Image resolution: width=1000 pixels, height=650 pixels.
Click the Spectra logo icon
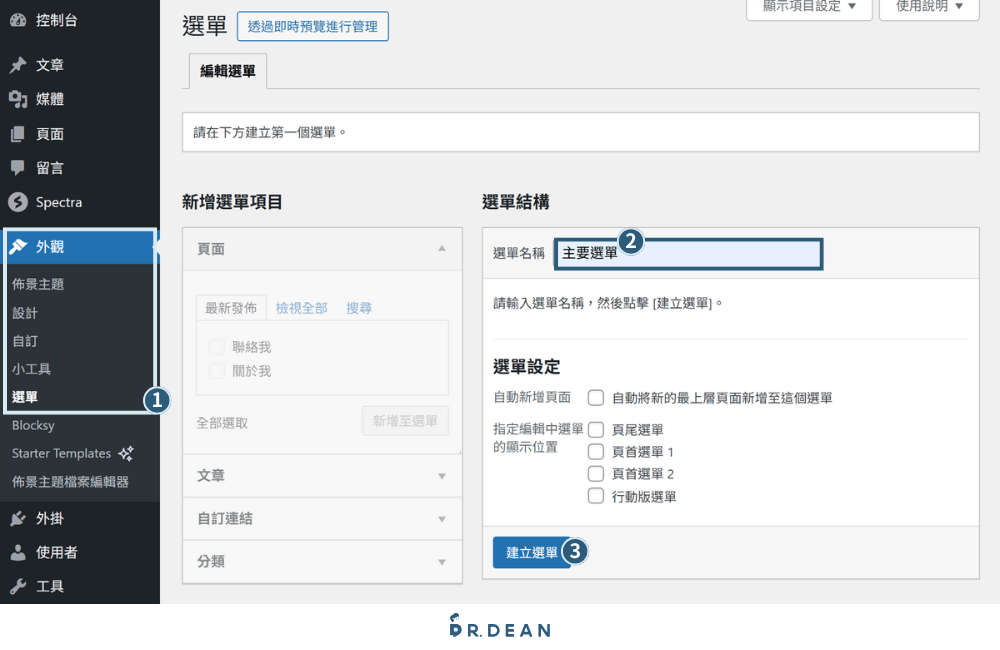(x=18, y=202)
